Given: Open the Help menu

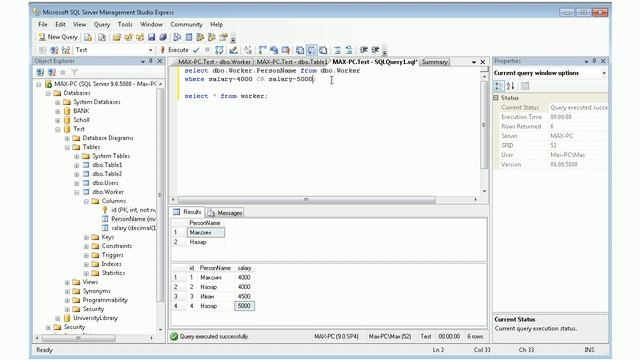Looking at the screenshot, I should coord(216,24).
